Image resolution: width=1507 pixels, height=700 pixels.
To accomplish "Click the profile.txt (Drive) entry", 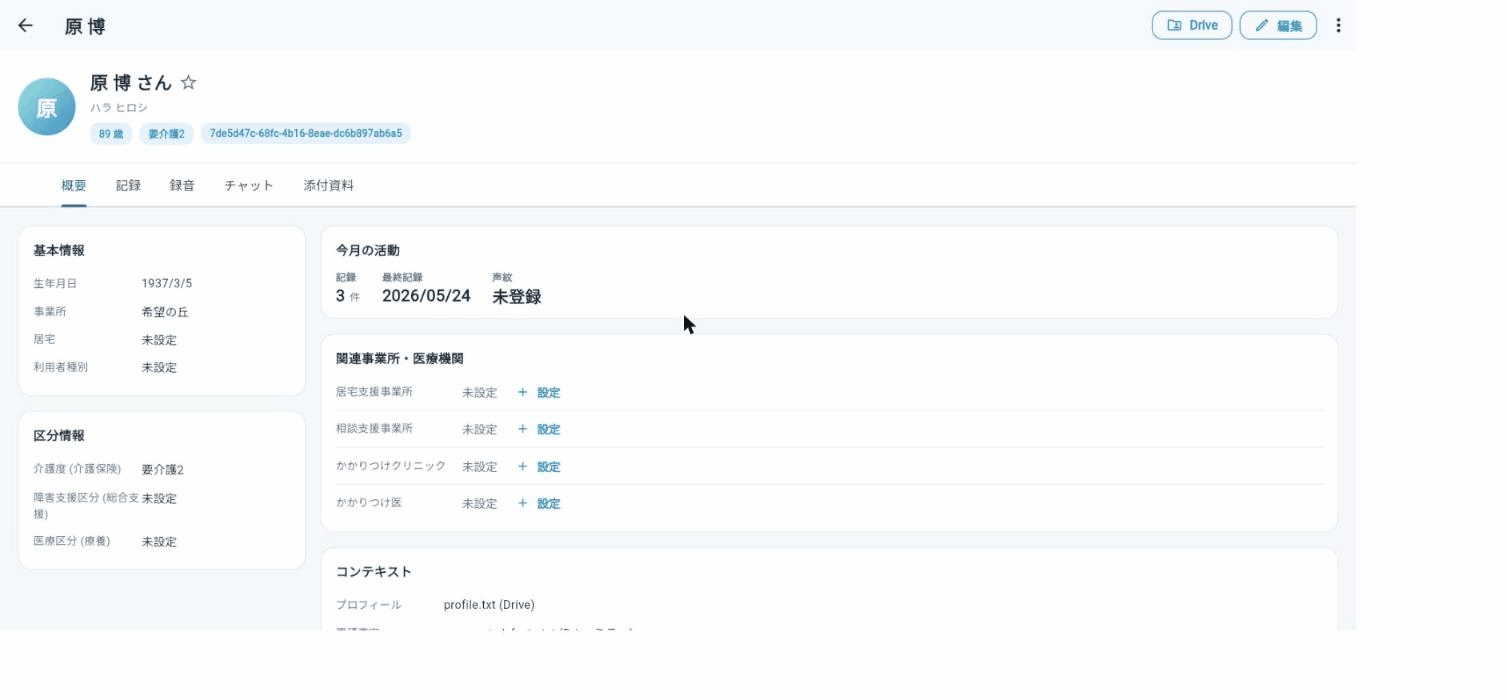I will pos(489,605).
